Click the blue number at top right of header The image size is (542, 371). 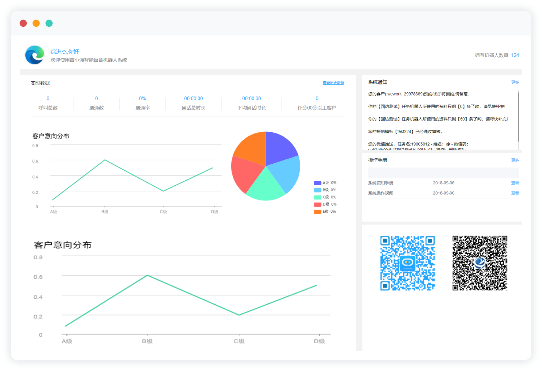515,55
